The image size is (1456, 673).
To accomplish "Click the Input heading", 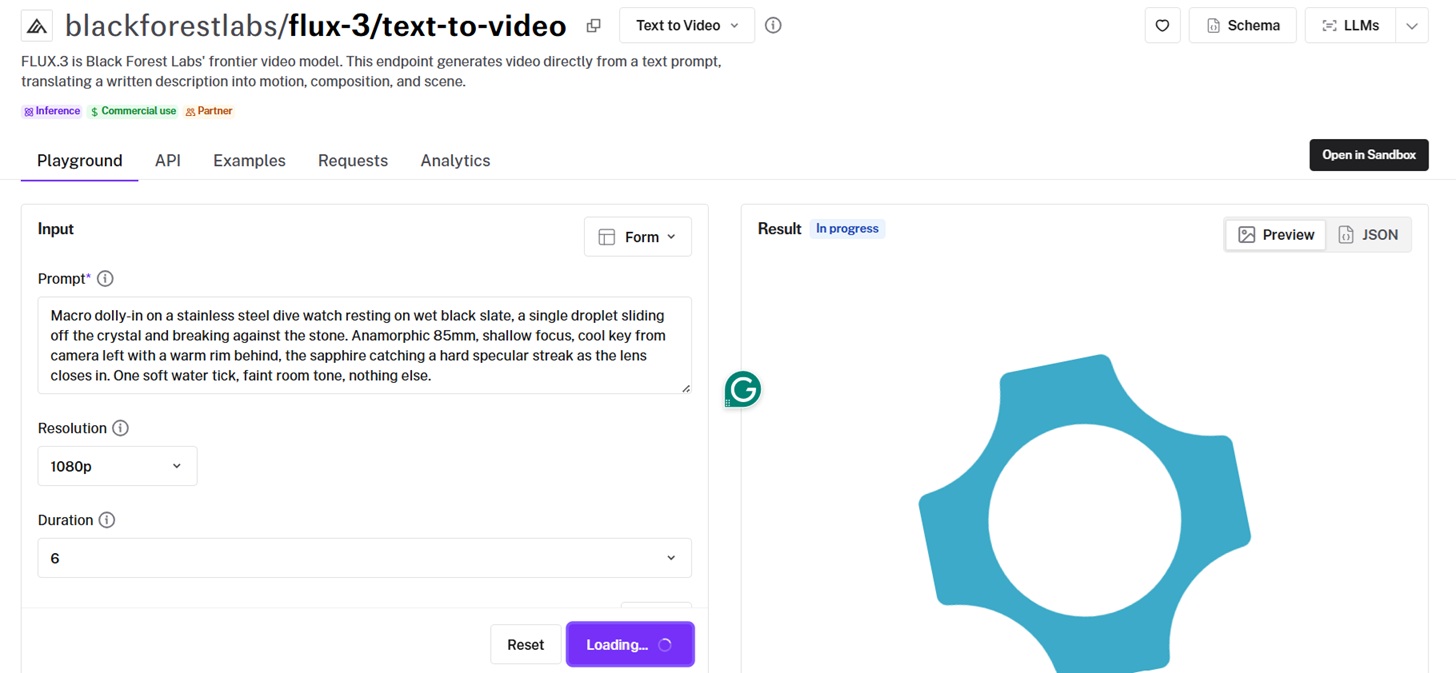I will [x=56, y=229].
